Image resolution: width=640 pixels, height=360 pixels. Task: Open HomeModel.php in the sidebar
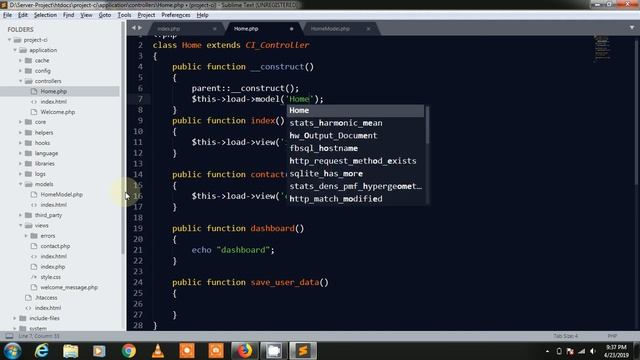click(x=61, y=194)
